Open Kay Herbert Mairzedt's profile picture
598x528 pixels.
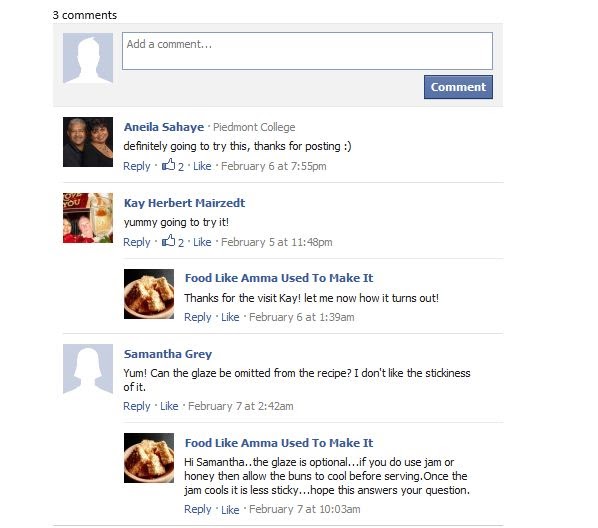click(x=88, y=218)
